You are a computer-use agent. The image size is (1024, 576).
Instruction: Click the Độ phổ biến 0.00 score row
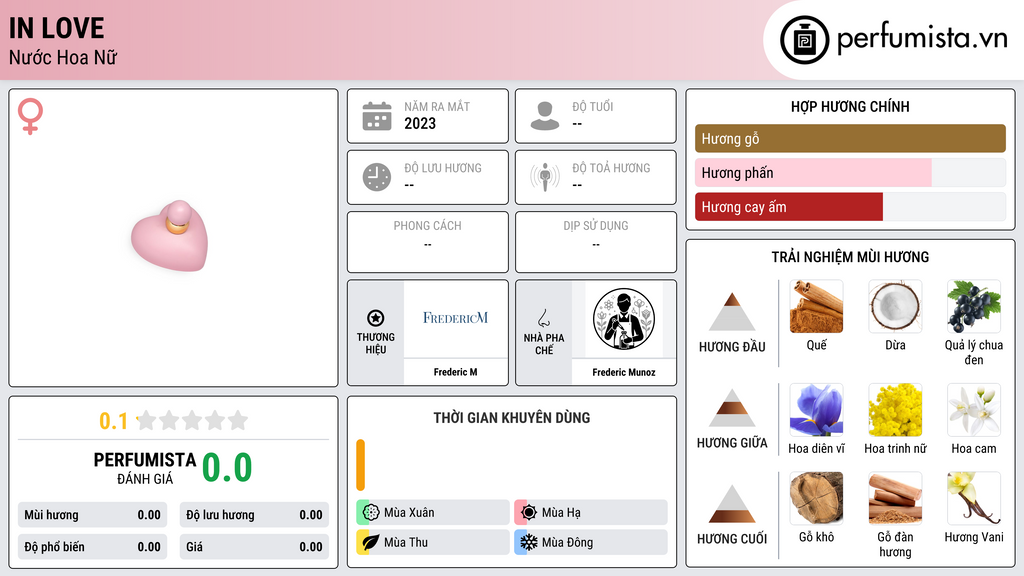click(x=92, y=547)
